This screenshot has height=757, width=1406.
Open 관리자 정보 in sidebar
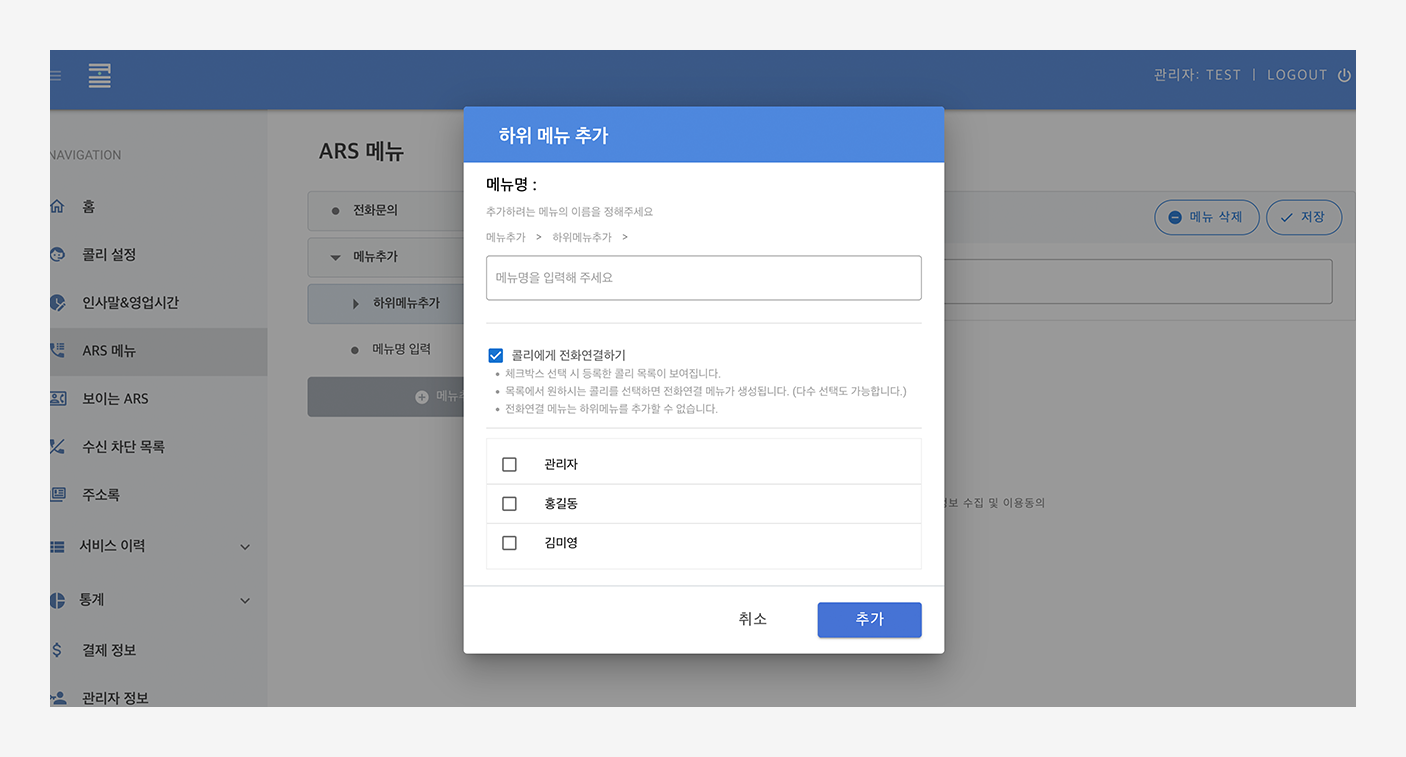coord(115,698)
